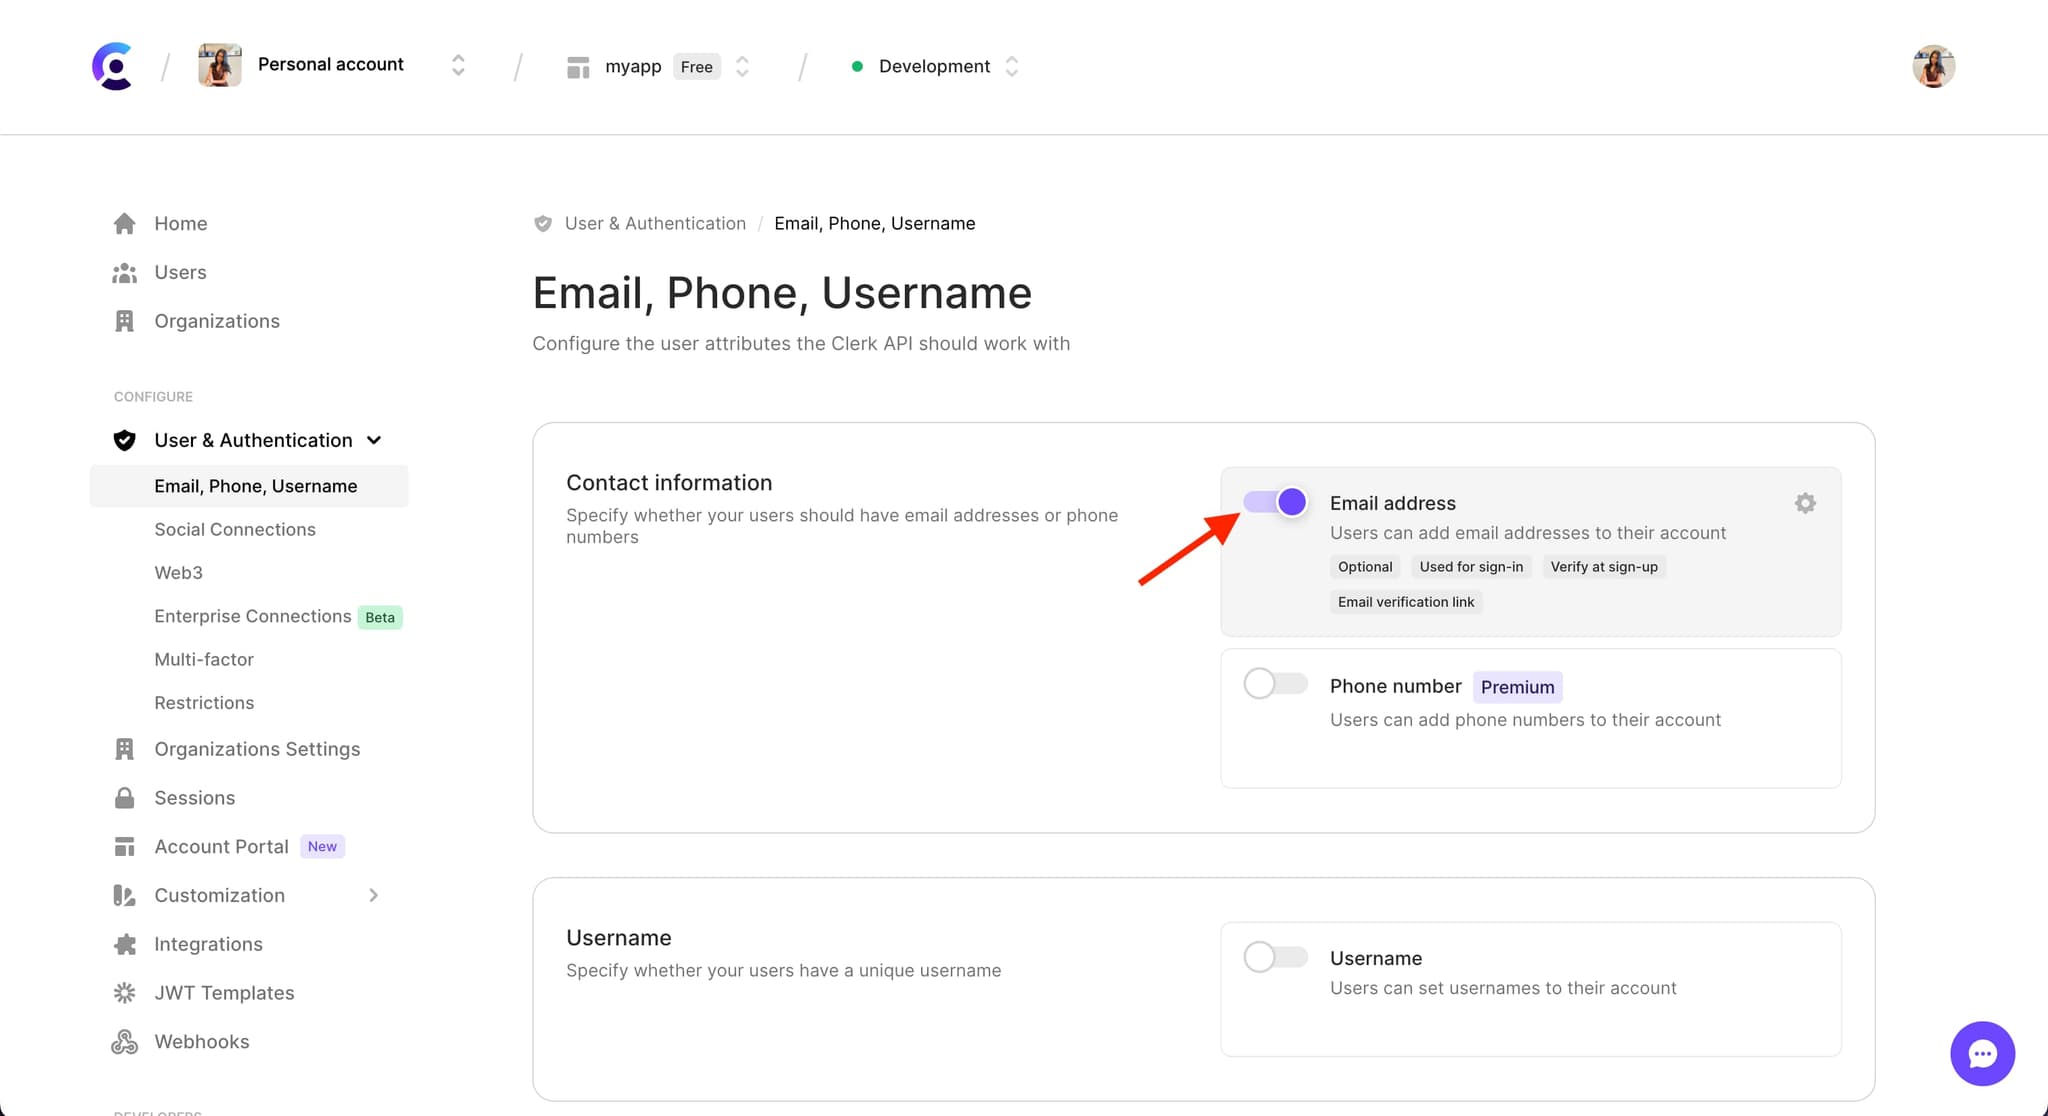Click the green Development status dot
The height and width of the screenshot is (1116, 2048).
click(x=857, y=67)
